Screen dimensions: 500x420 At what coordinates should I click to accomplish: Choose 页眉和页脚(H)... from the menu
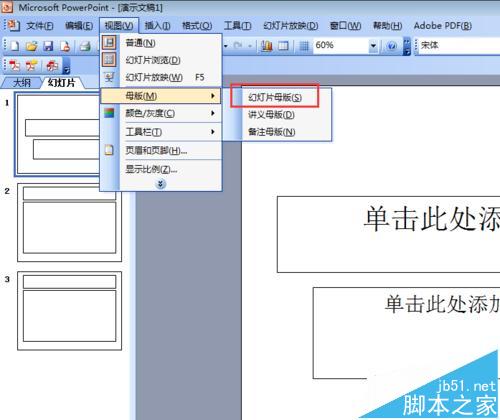pos(161,151)
